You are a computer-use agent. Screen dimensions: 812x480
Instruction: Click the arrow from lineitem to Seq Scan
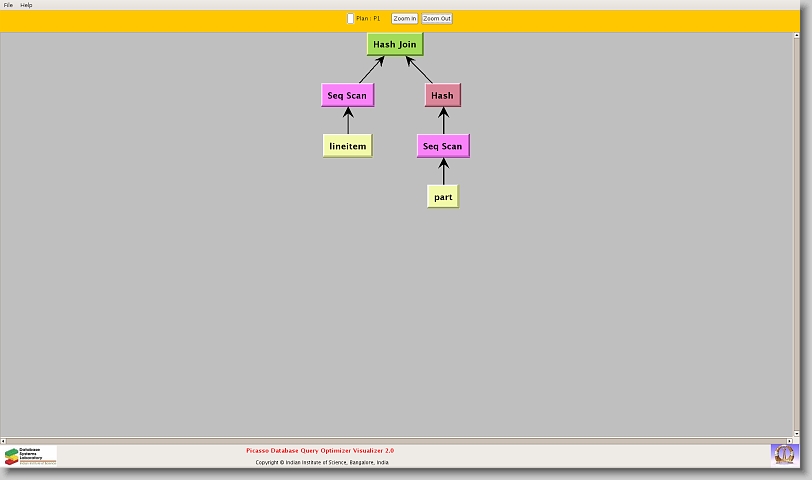348,121
